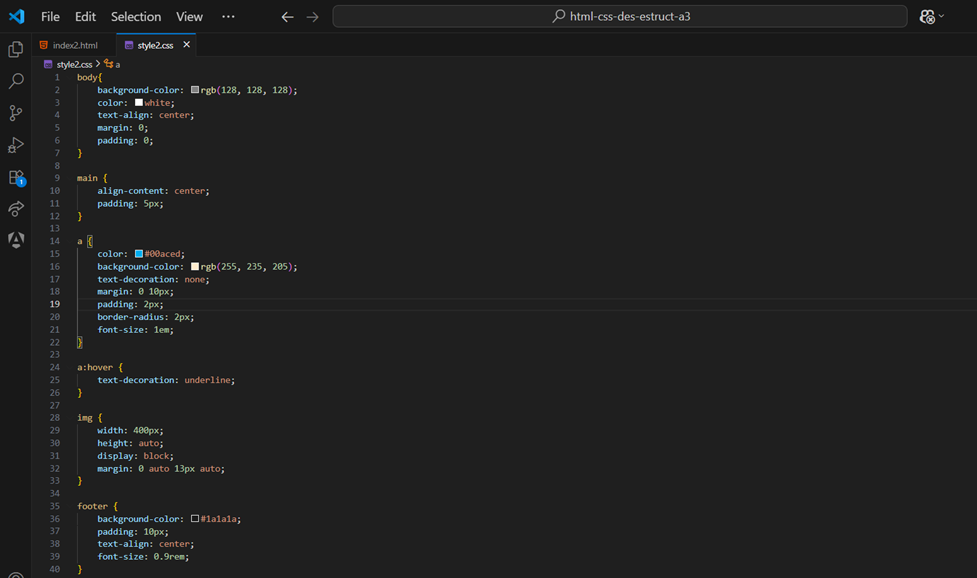The image size is (977, 578).
Task: Open the Search view in activity bar
Action: (16, 81)
